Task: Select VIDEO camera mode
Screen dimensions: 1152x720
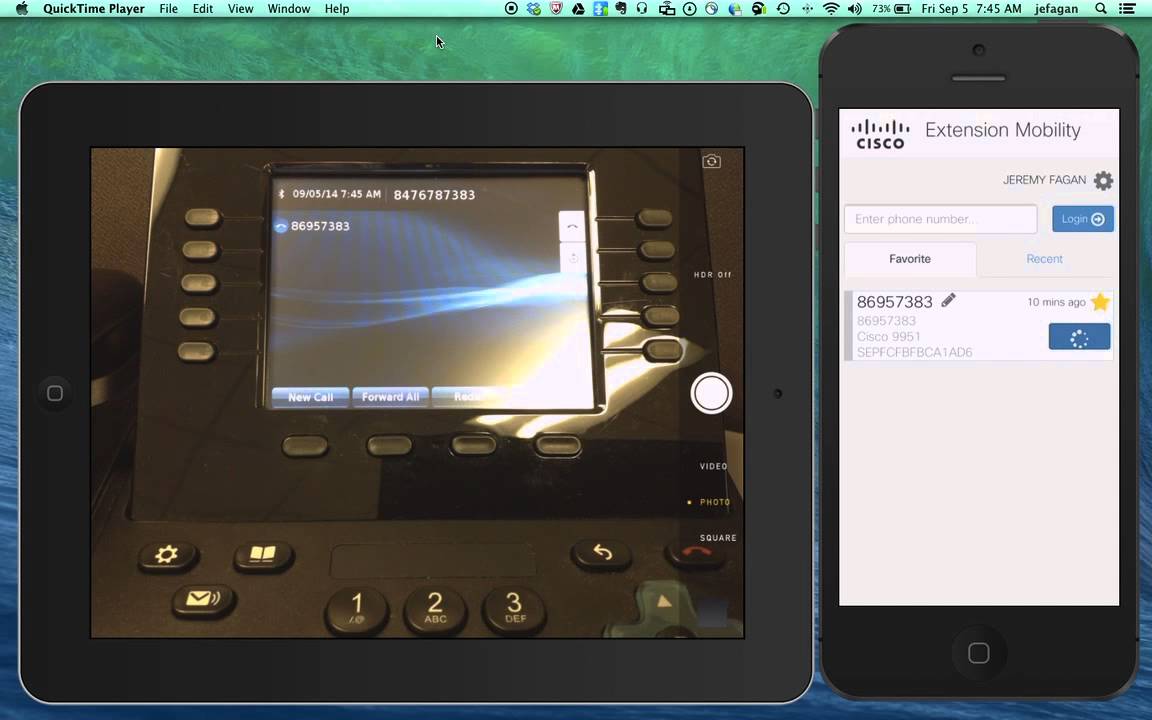Action: (x=713, y=467)
